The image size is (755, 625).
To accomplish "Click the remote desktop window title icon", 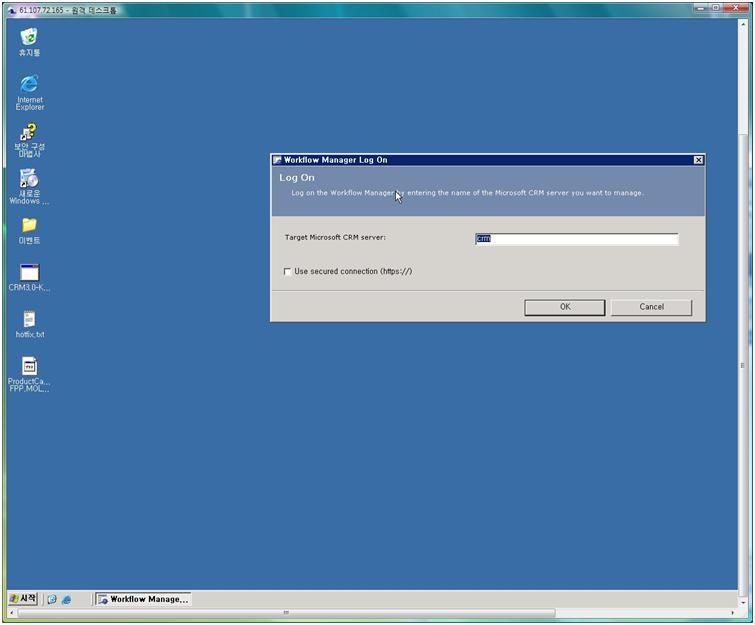I will pos(12,10).
